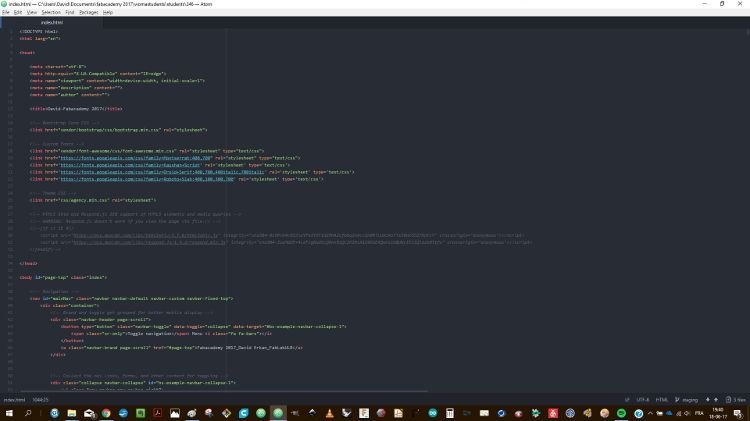This screenshot has height=421, width=750.
Task: Open the 3 files git changes indicator
Action: coord(736,400)
